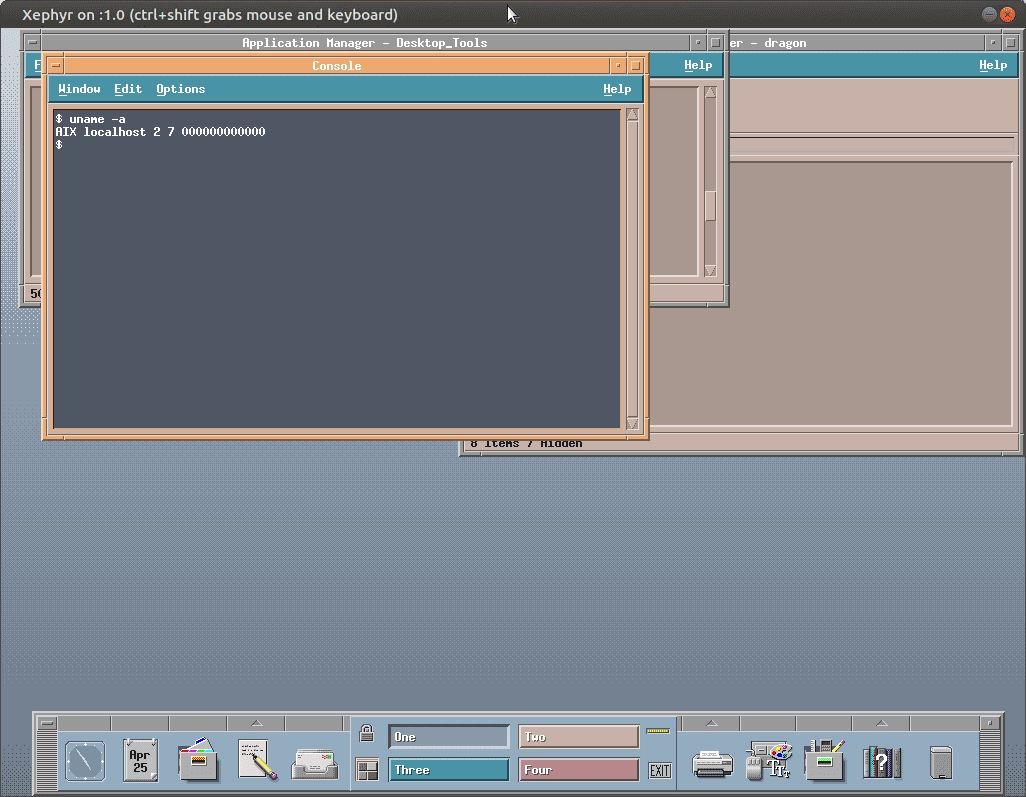Viewport: 1026px width, 797px height.
Task: Click the 'uname -a' command line text
Action: pyautogui.click(x=97, y=119)
